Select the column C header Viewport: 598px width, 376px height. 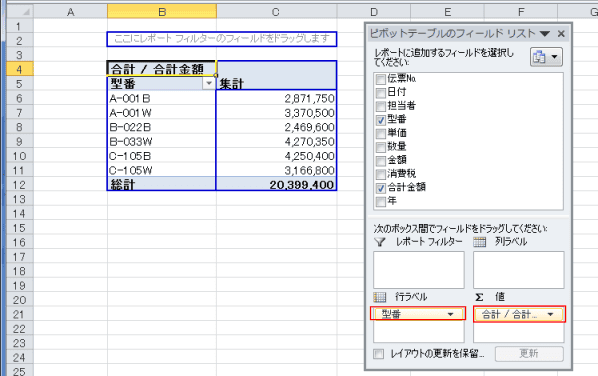pyautogui.click(x=276, y=12)
